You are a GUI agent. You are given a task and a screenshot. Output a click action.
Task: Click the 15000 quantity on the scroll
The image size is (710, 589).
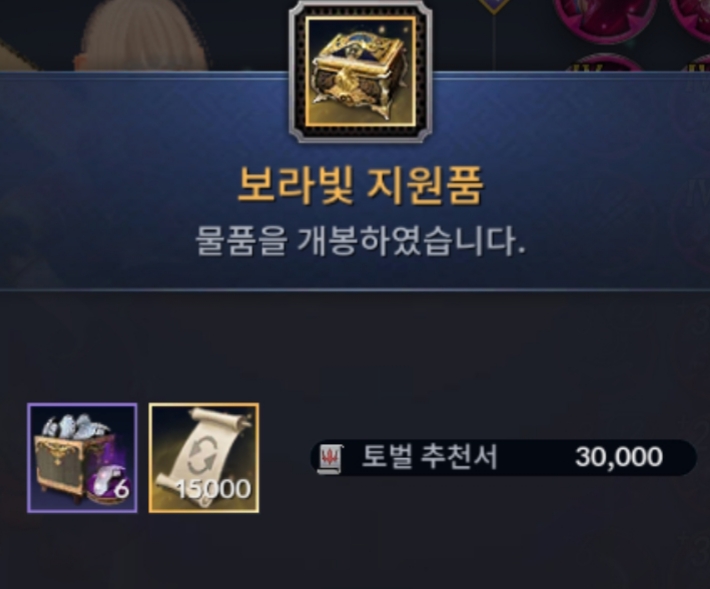213,489
